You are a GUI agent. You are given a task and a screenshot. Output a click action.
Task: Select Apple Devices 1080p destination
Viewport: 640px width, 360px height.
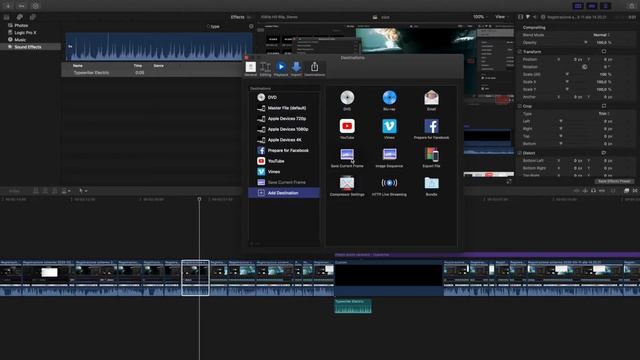tap(284, 129)
